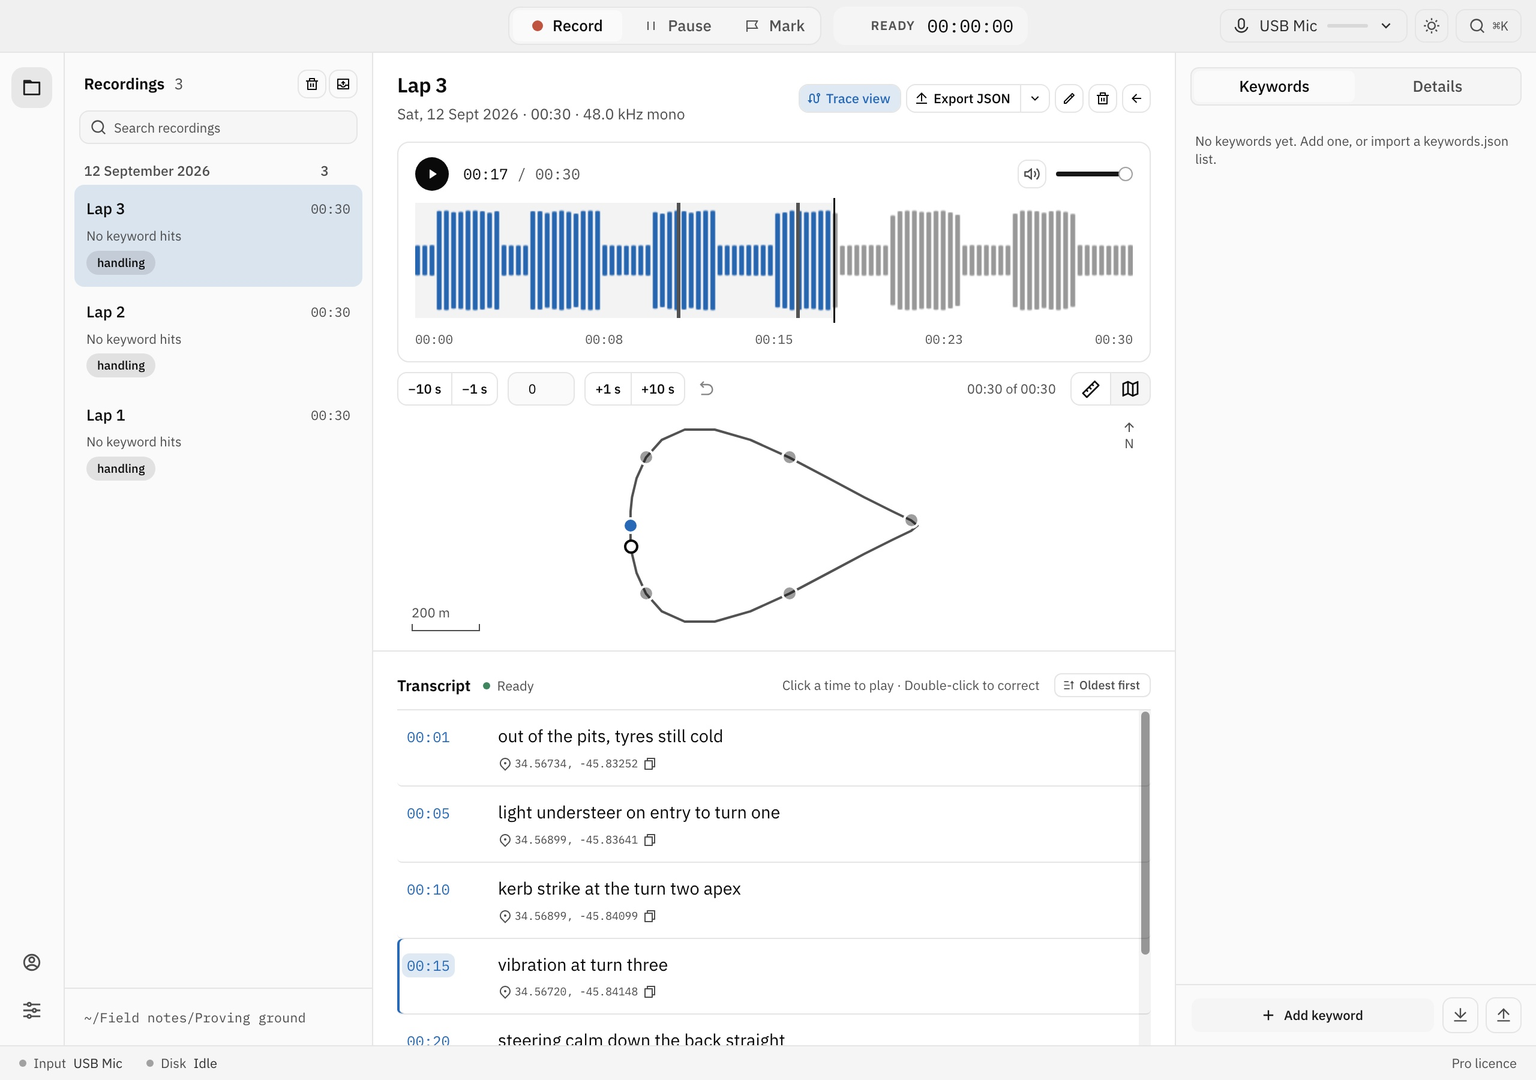Click the archive icon beside Recordings

click(343, 84)
